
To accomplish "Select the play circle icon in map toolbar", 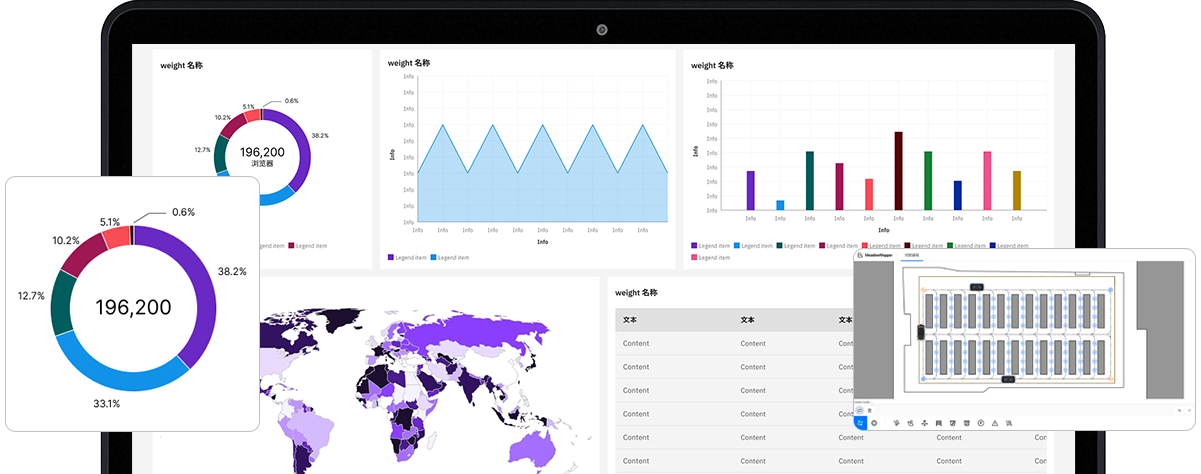I will 981,423.
